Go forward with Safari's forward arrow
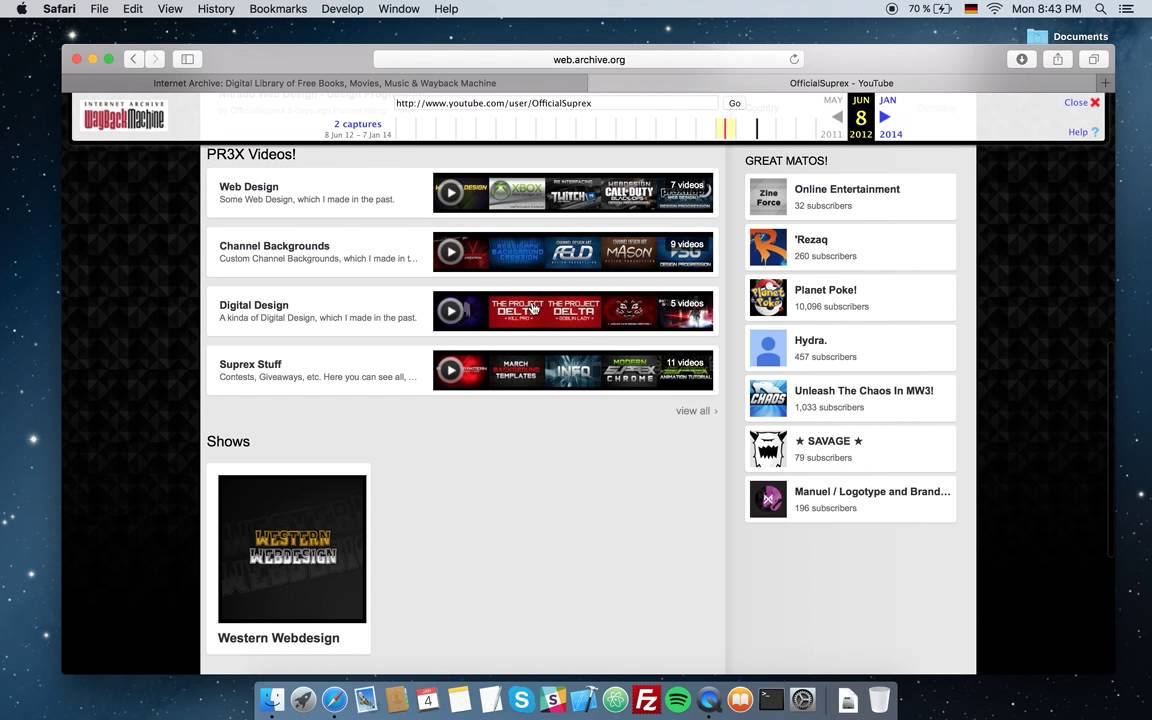This screenshot has width=1152, height=720. click(x=155, y=59)
